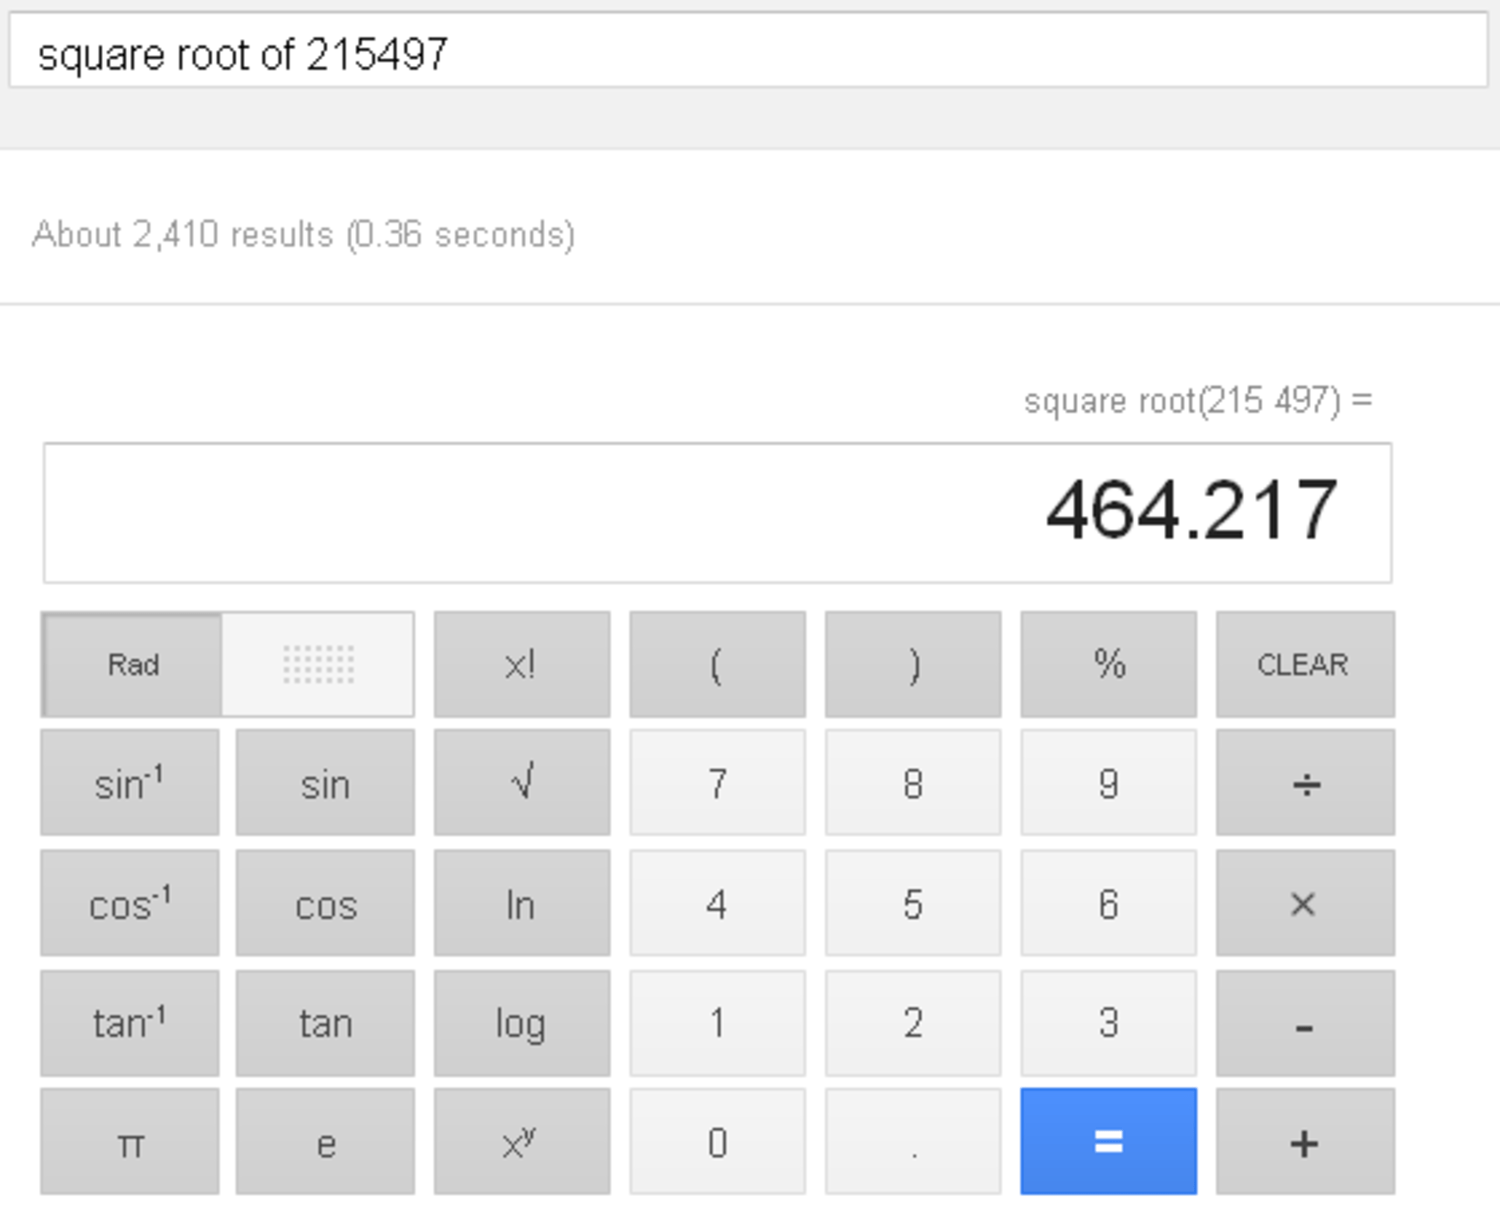The height and width of the screenshot is (1219, 1500).
Task: Switch calculator to Rad mode
Action: (x=133, y=664)
